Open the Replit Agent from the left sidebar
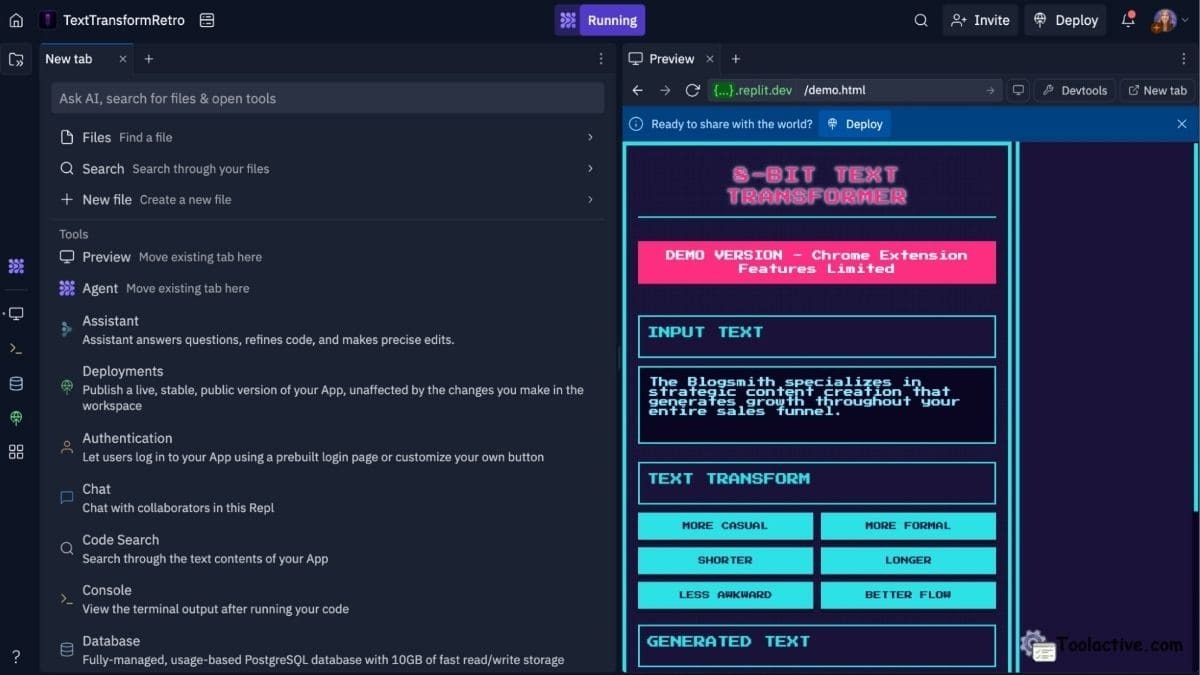The height and width of the screenshot is (675, 1200). 15,266
